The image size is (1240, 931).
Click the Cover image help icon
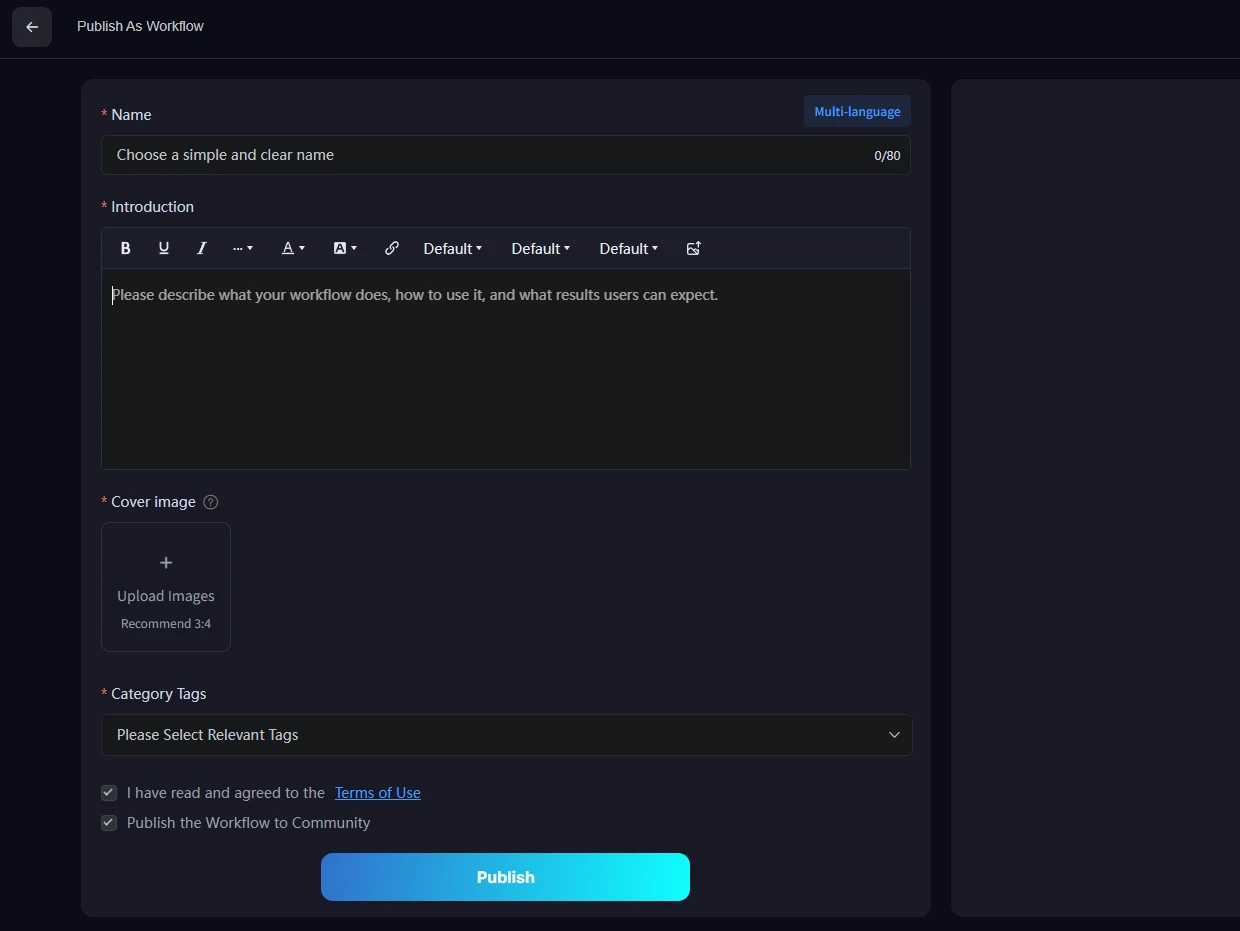pos(210,502)
